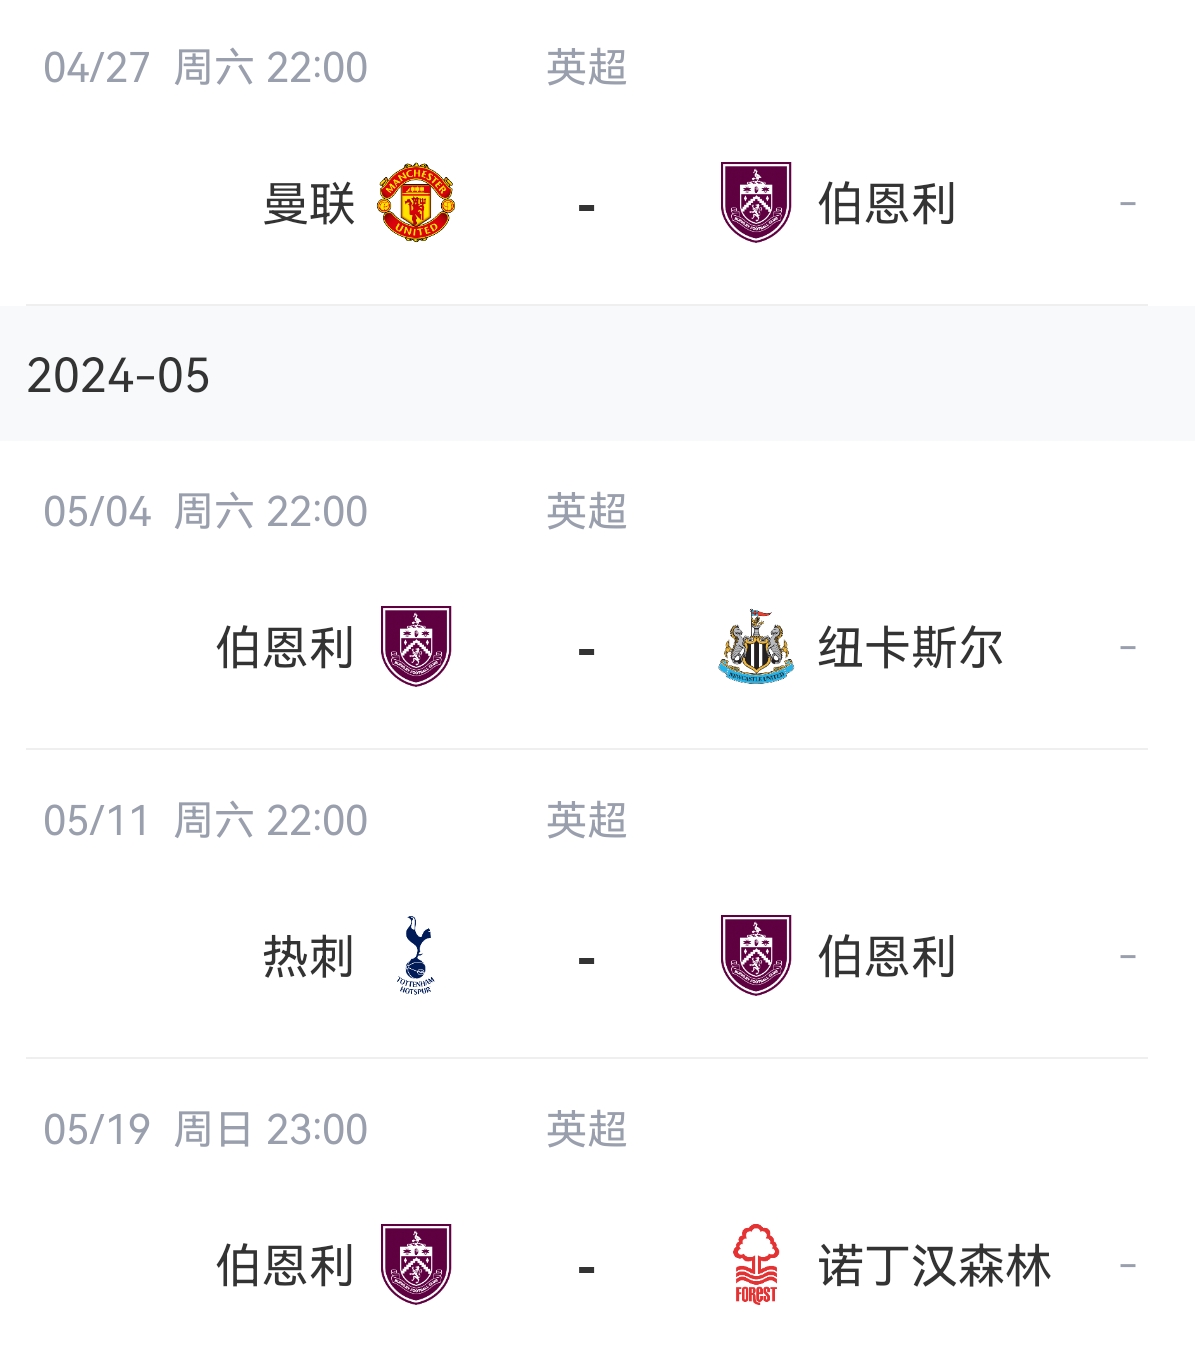The image size is (1195, 1364).
Task: Tap 英超 label of the 04/27 match
Action: click(587, 68)
